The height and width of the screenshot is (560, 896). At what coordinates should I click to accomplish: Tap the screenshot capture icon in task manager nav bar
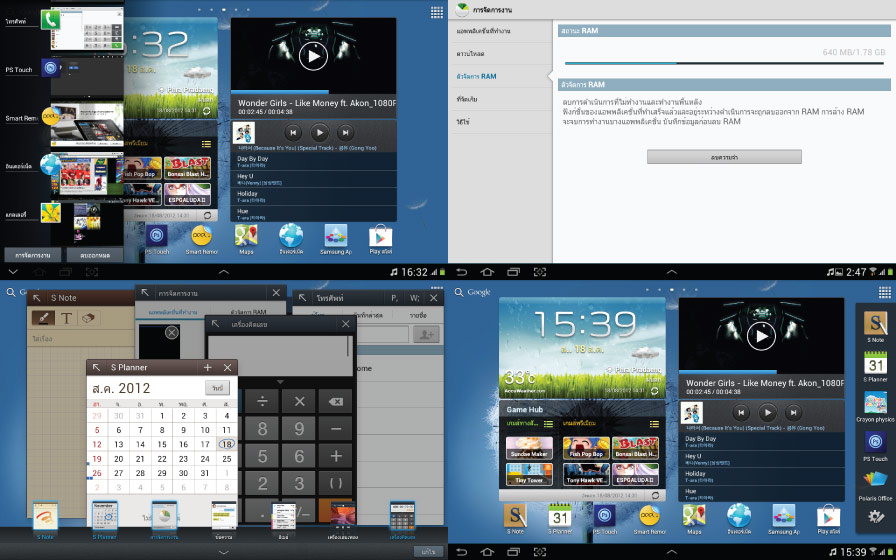tap(539, 272)
